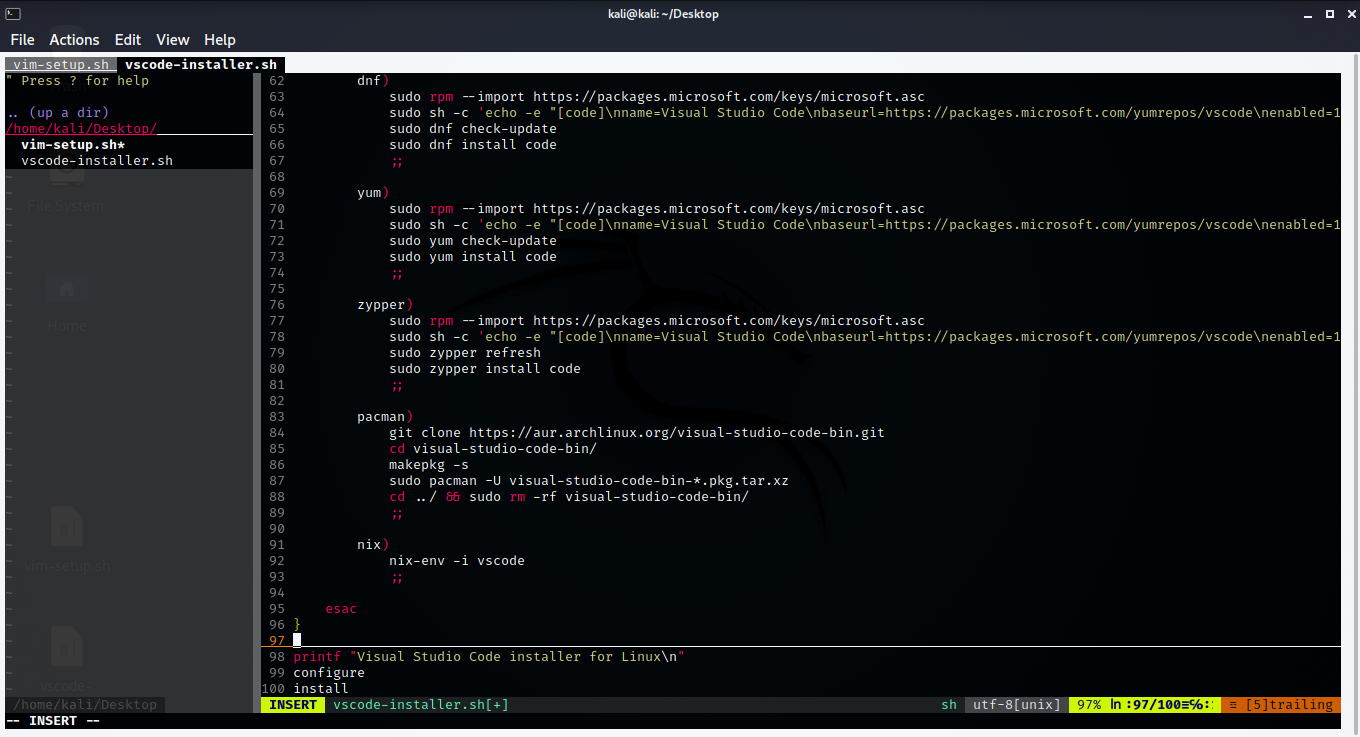The image size is (1360, 737).
Task: Click the makepkg -s line
Action: (429, 465)
